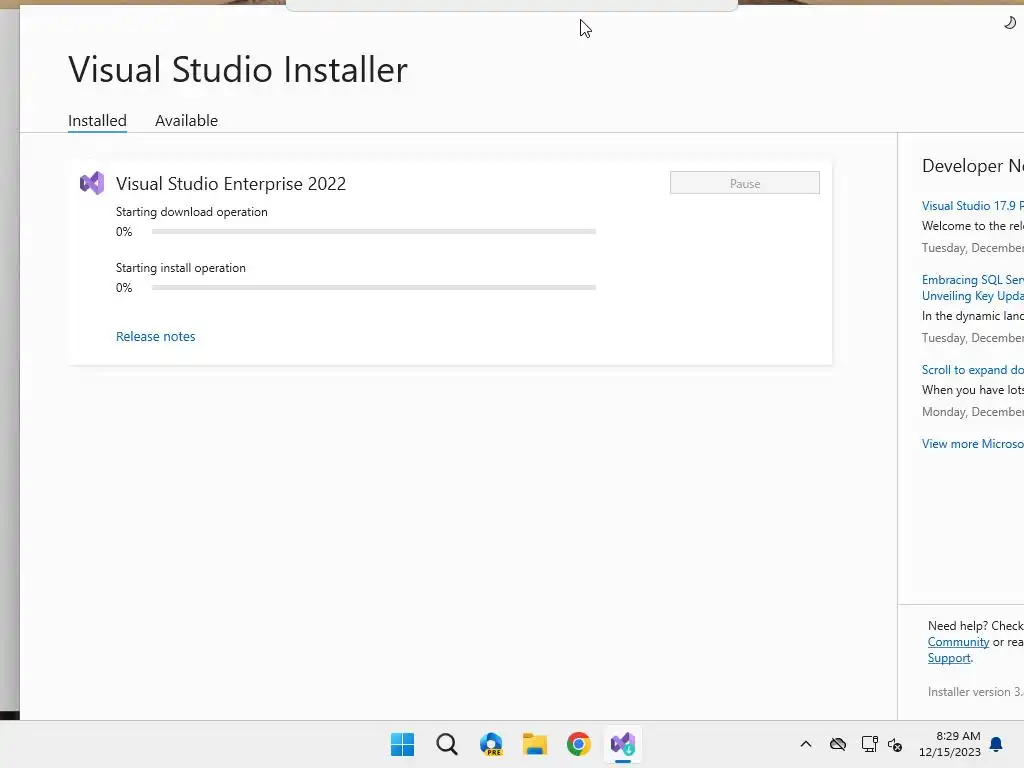Image resolution: width=1024 pixels, height=768 pixels.
Task: Click the Pause button
Action: click(744, 183)
